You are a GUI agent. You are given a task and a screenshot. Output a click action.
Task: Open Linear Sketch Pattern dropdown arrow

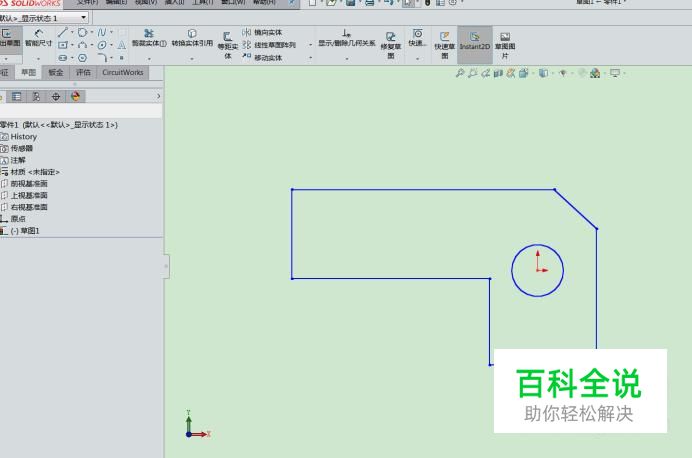point(310,45)
